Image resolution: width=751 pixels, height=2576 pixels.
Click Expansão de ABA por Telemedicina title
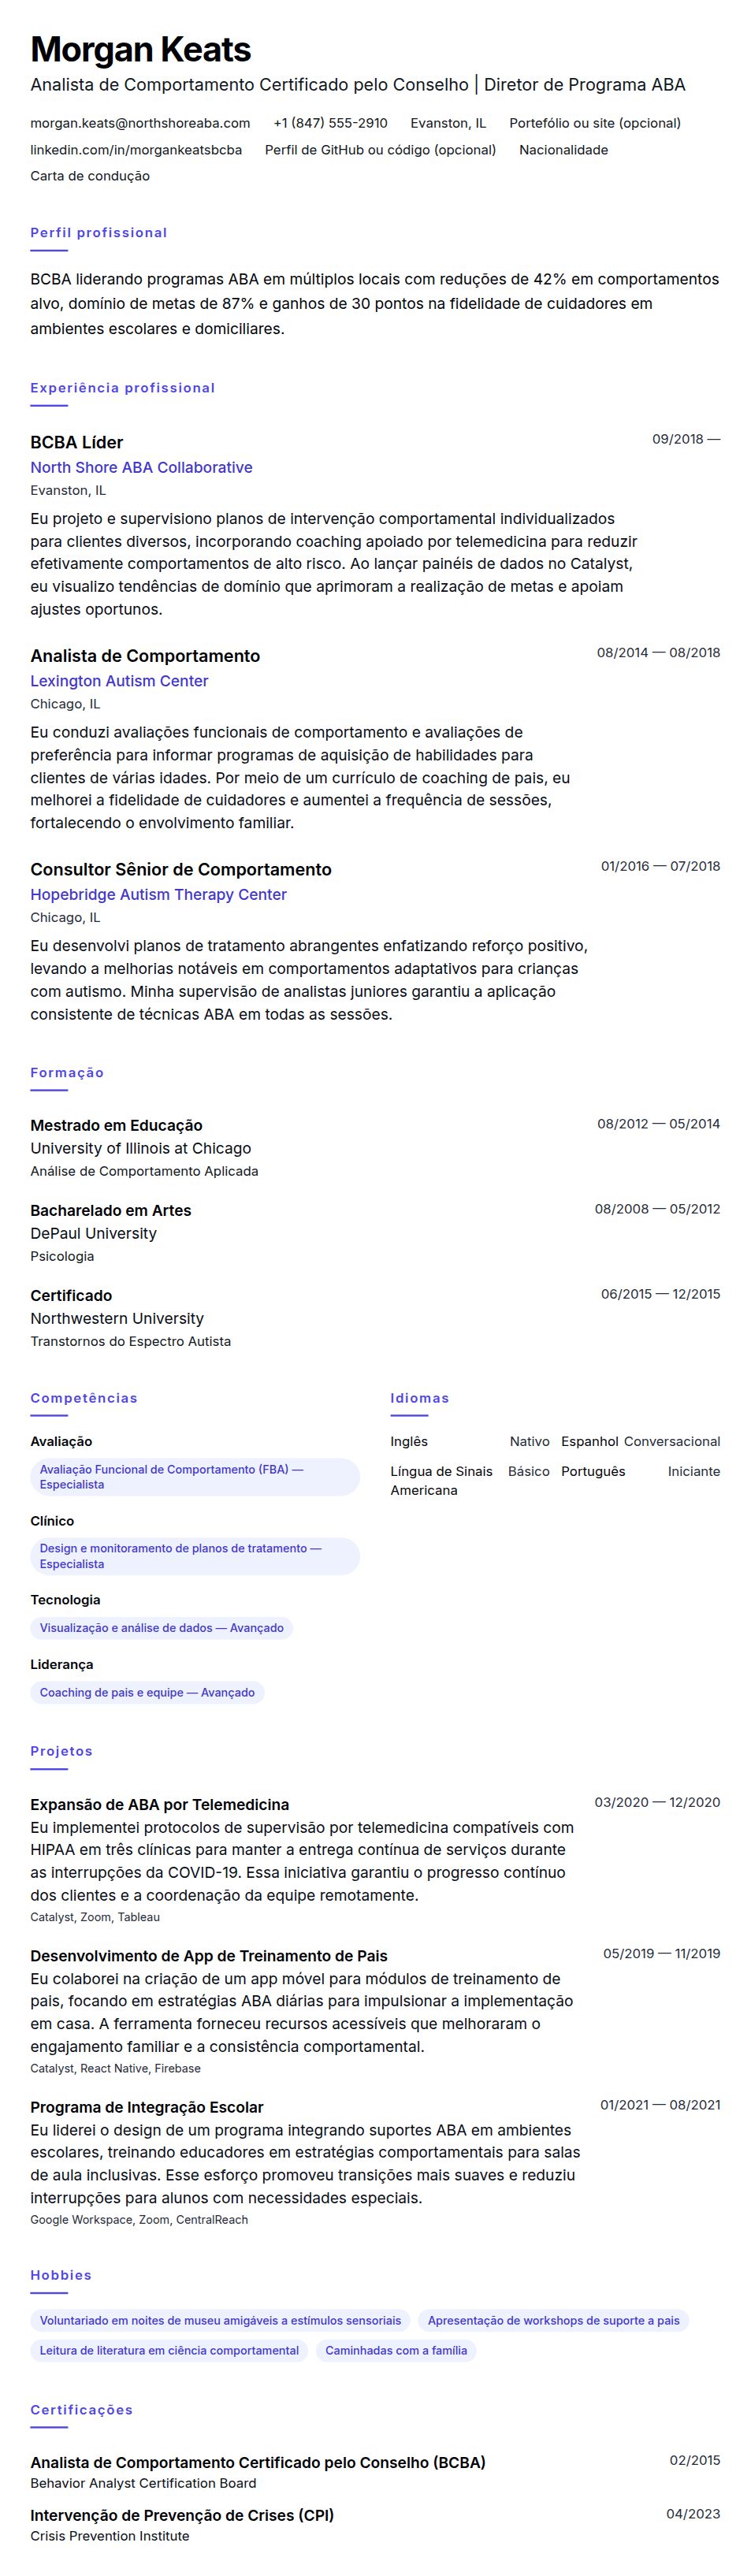click(x=160, y=1805)
